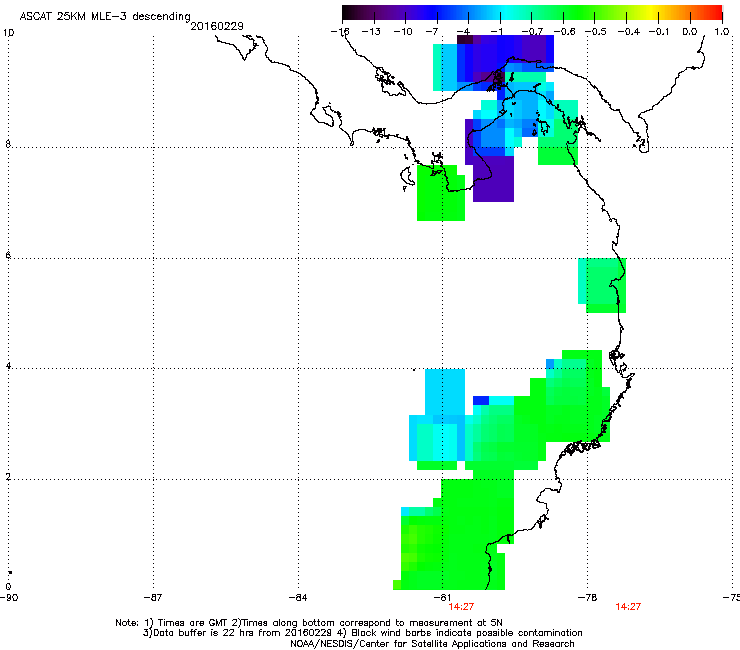The width and height of the screenshot is (740, 650).
Task: Pick the red end of the color bar
Action: 713,13
